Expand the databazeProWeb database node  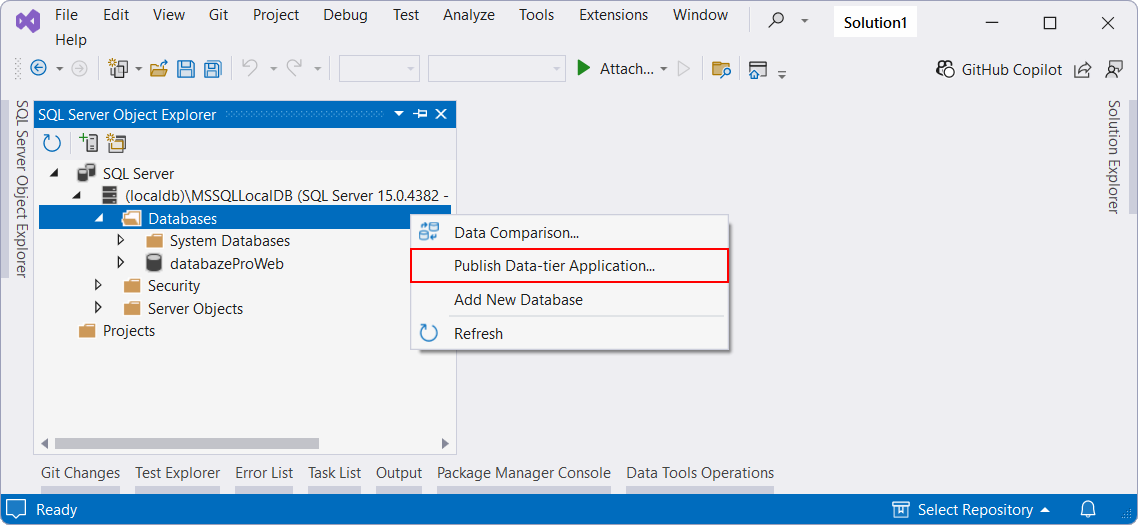point(121,263)
